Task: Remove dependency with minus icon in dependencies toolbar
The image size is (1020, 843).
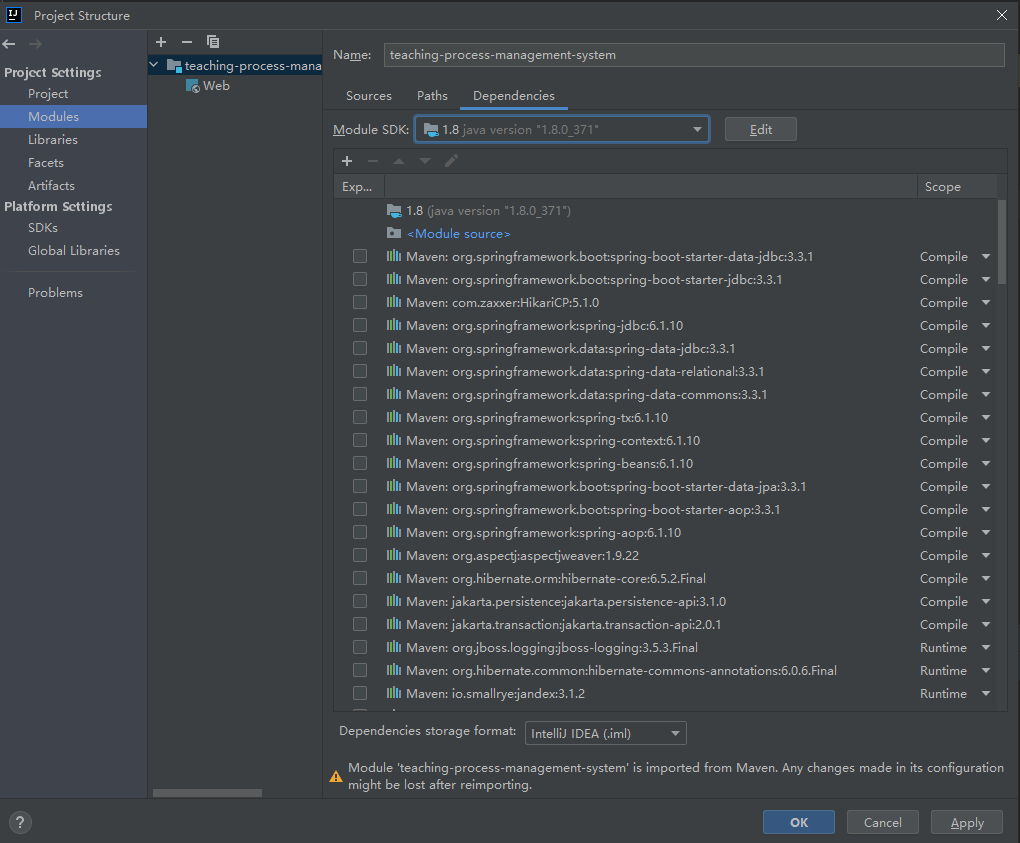Action: [x=373, y=161]
